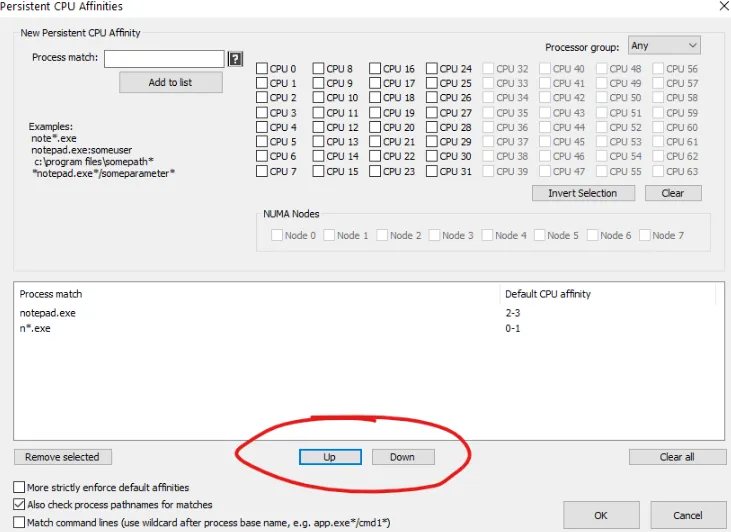Screen dimensions: 731x532
Task: Click the Process match input field
Action: point(164,59)
